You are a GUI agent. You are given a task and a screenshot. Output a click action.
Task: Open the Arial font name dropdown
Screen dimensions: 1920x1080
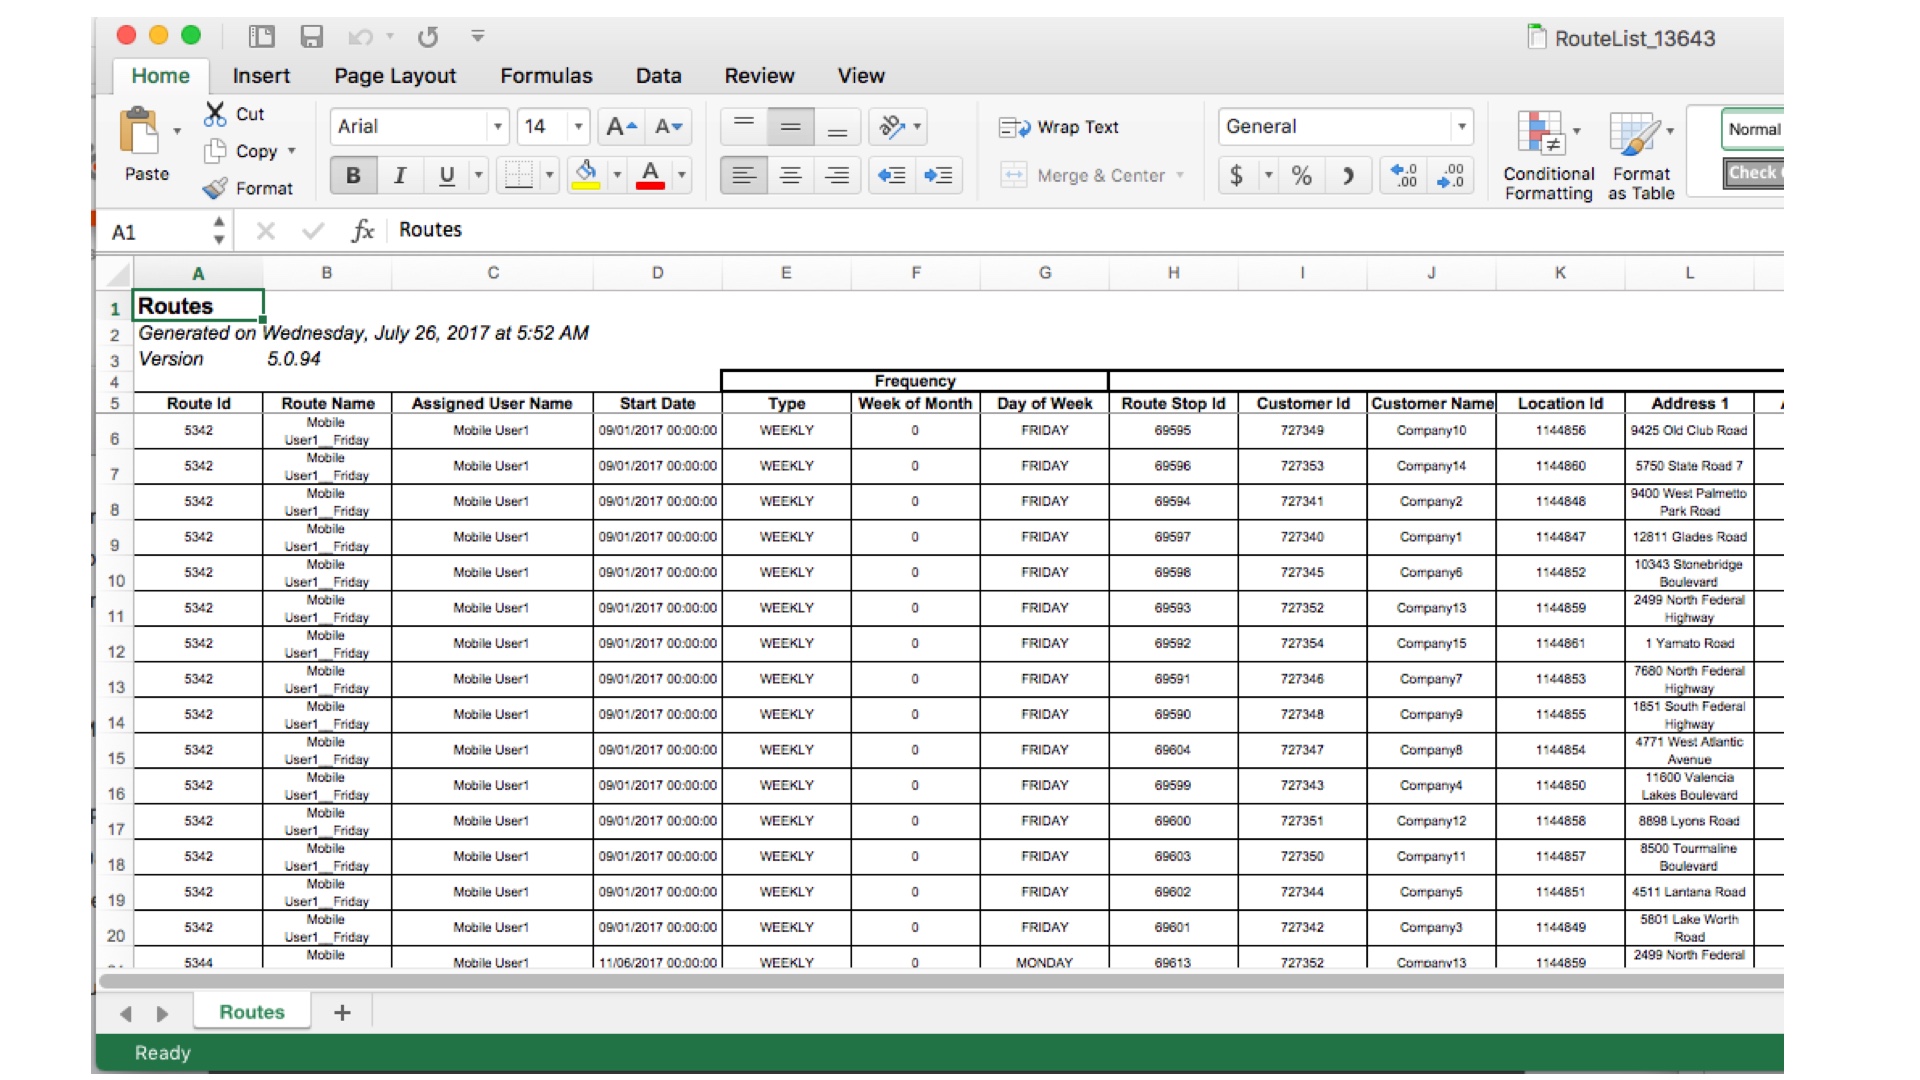coord(497,127)
